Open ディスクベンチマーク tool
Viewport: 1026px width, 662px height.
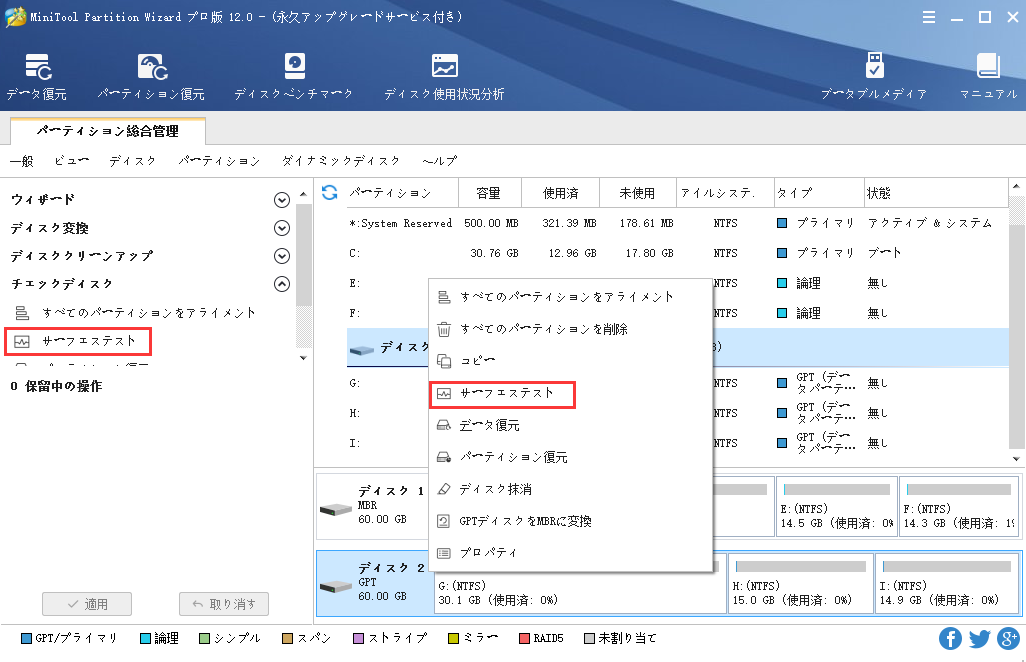(x=294, y=77)
